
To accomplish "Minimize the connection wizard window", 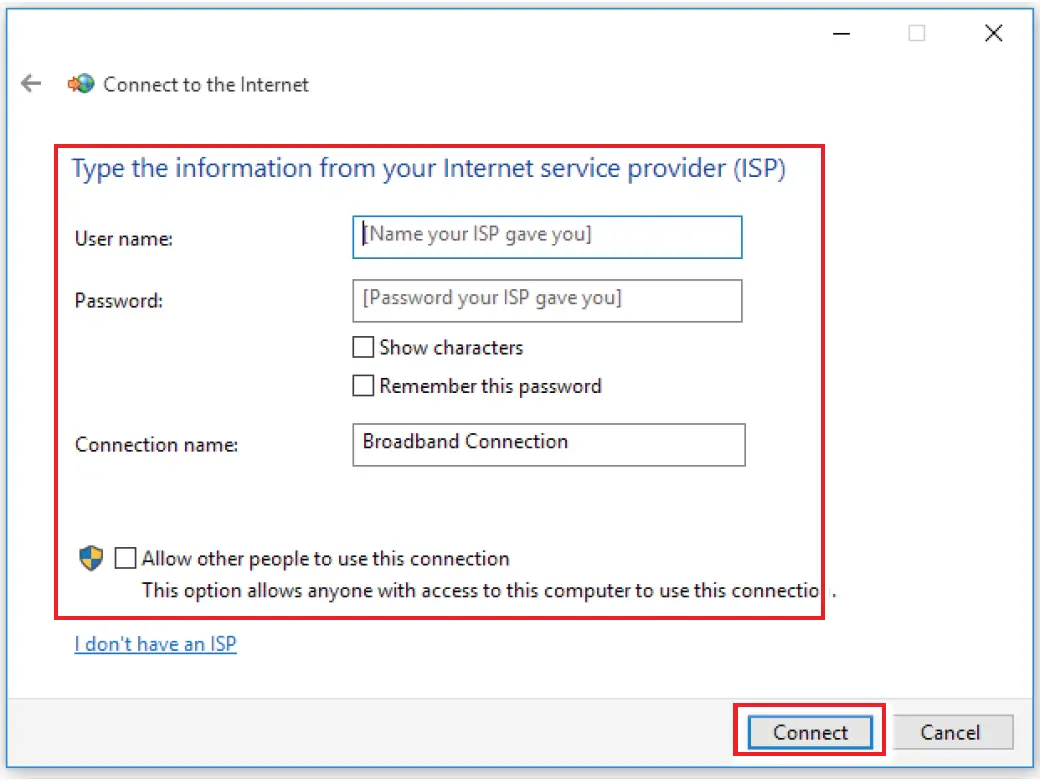I will pos(842,33).
